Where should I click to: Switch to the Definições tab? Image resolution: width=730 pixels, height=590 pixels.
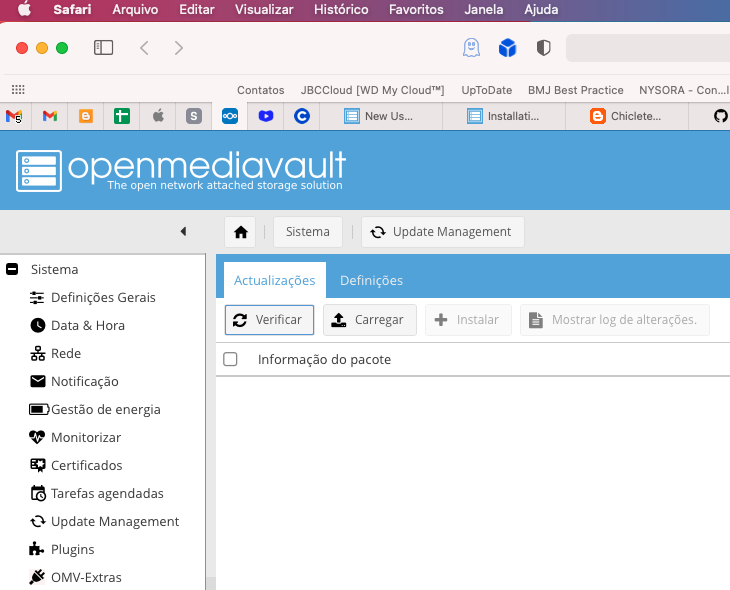pyautogui.click(x=371, y=281)
